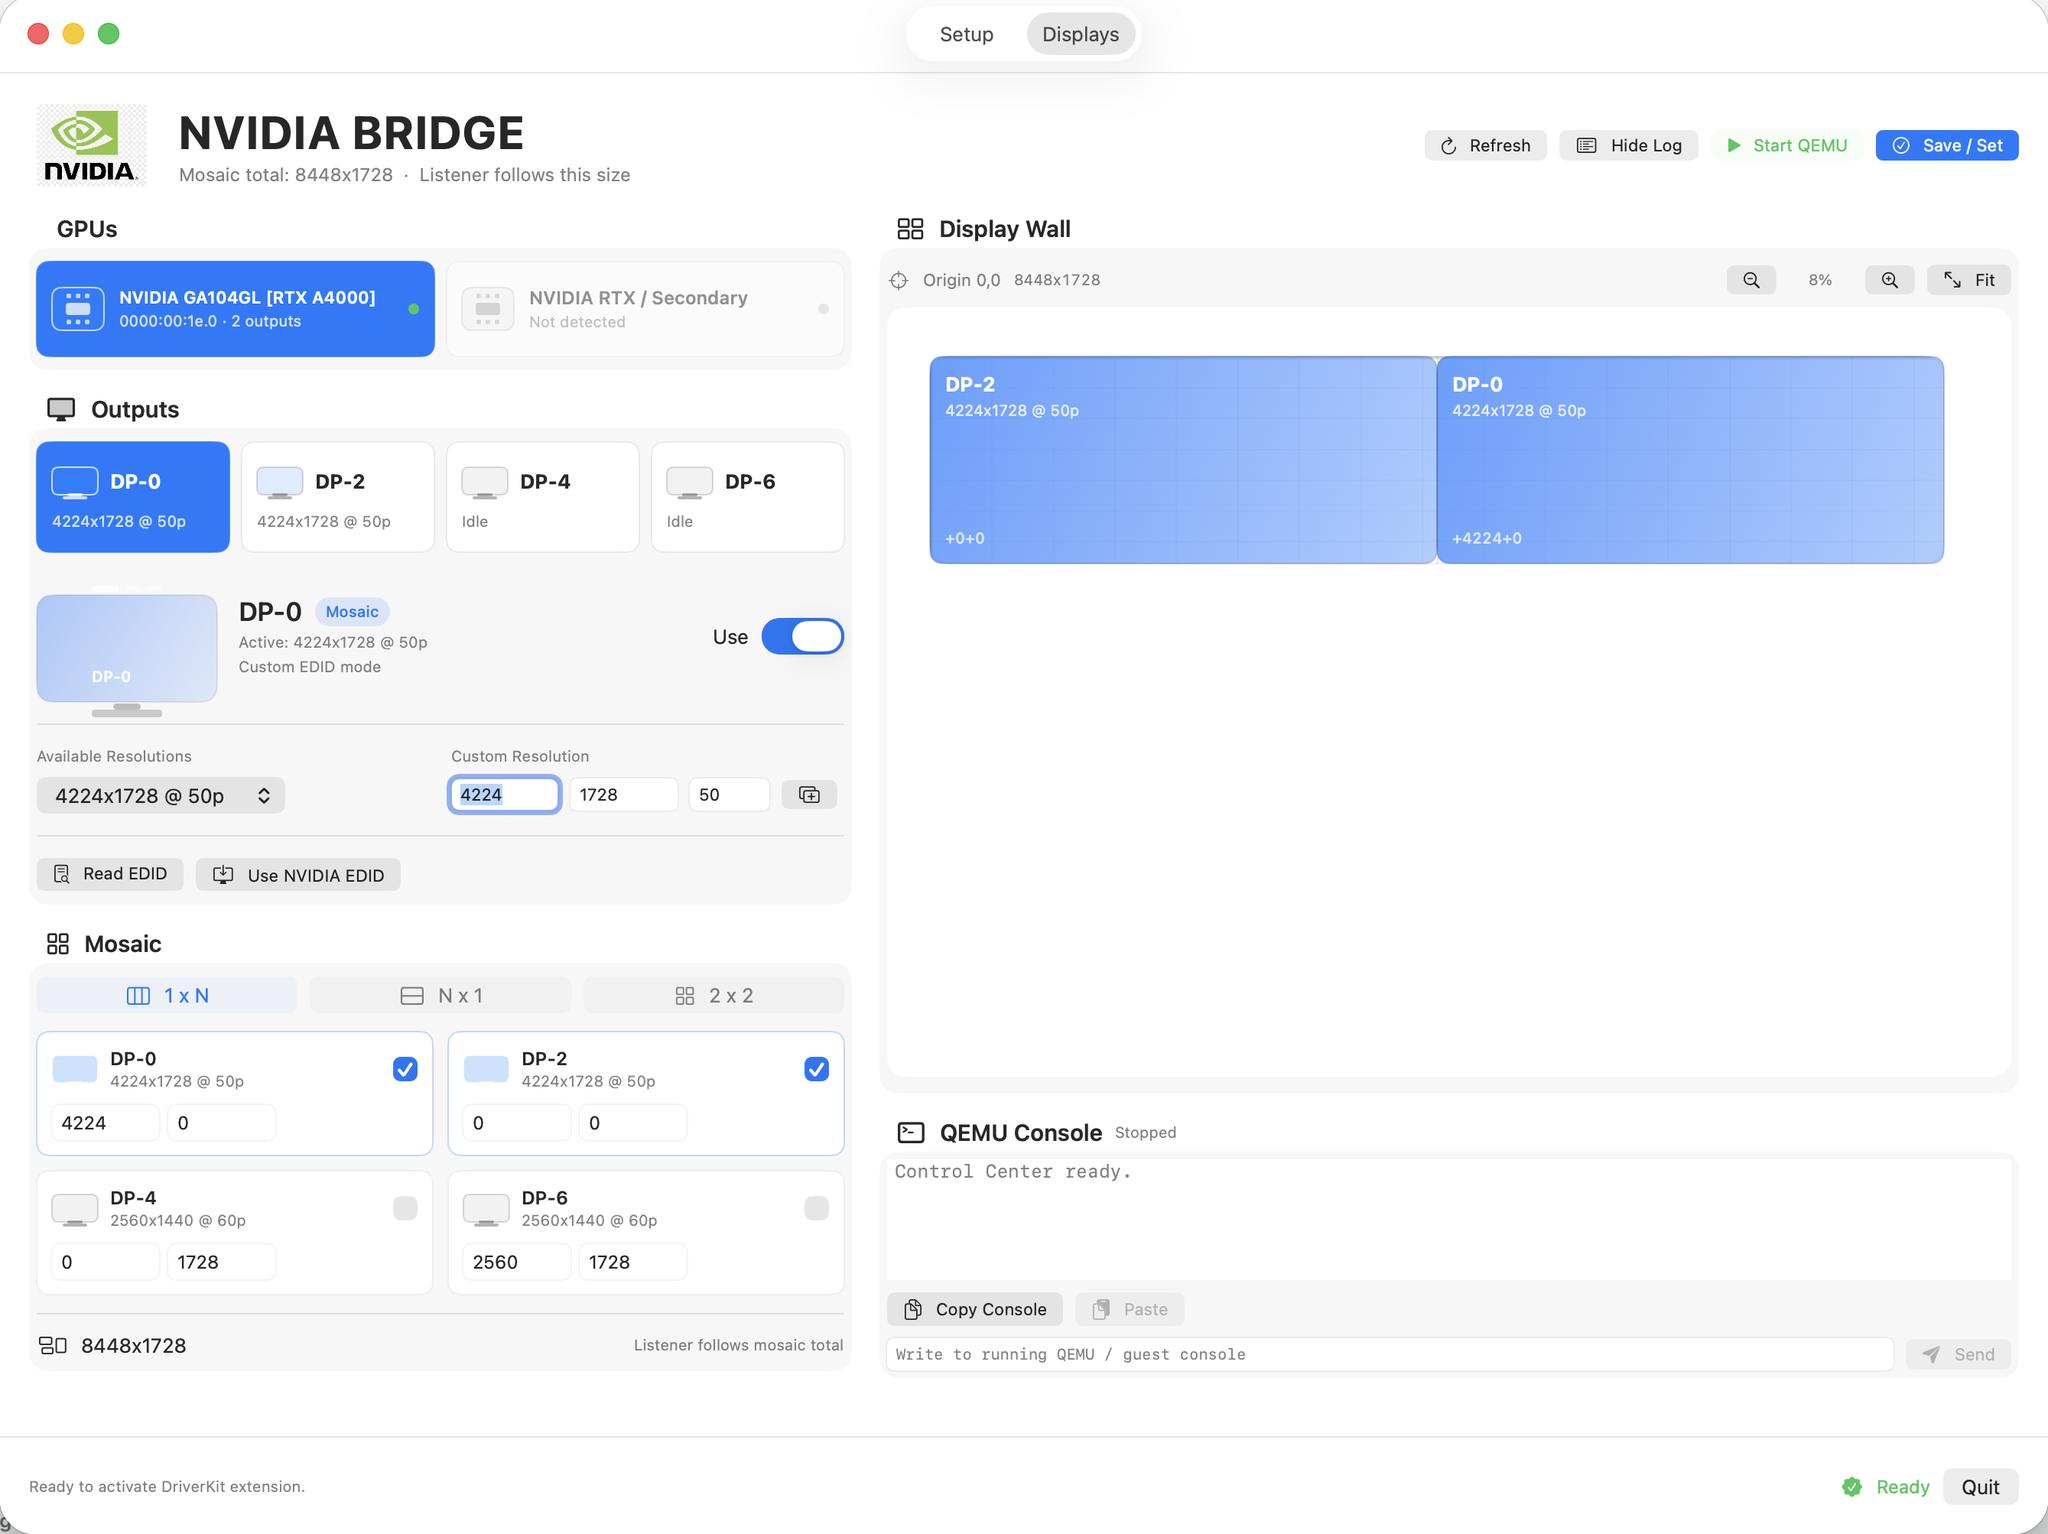Image resolution: width=2048 pixels, height=1534 pixels.
Task: Click the 8% zoom level text
Action: point(1820,280)
